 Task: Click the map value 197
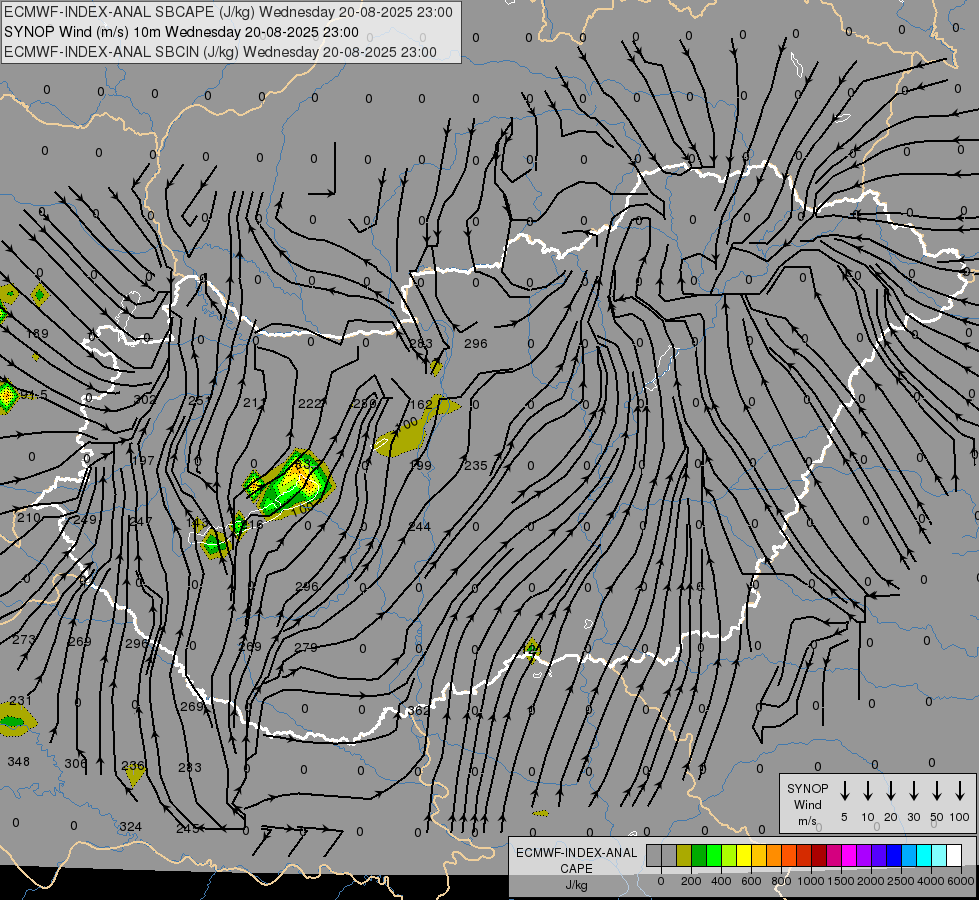[143, 460]
